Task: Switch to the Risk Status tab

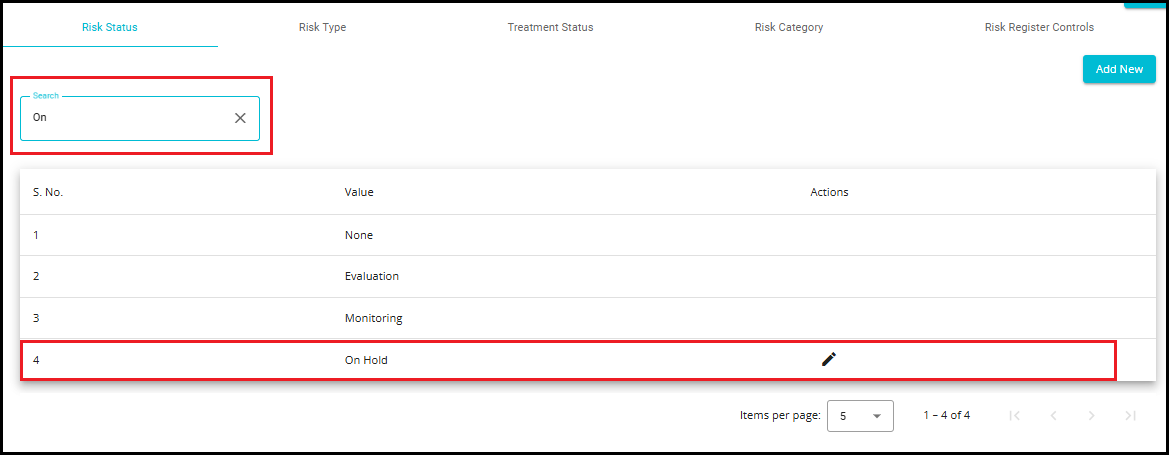Action: click(110, 27)
